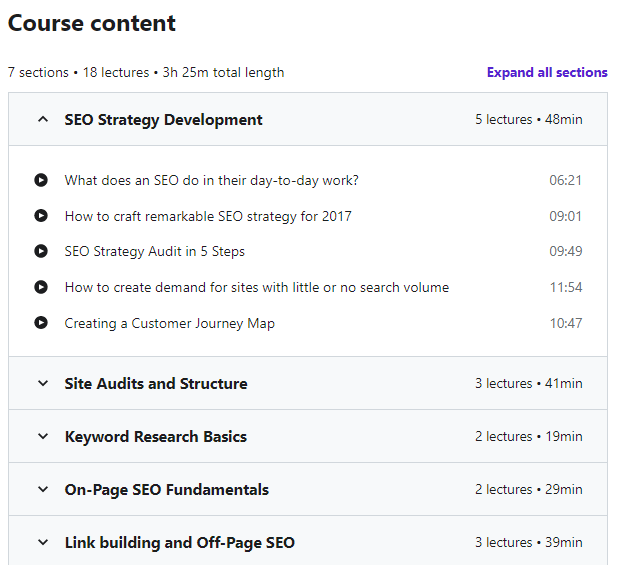Screen dimensions: 621x565
Task: Click the 'Site Audits and Structure' section title
Action: click(x=156, y=384)
